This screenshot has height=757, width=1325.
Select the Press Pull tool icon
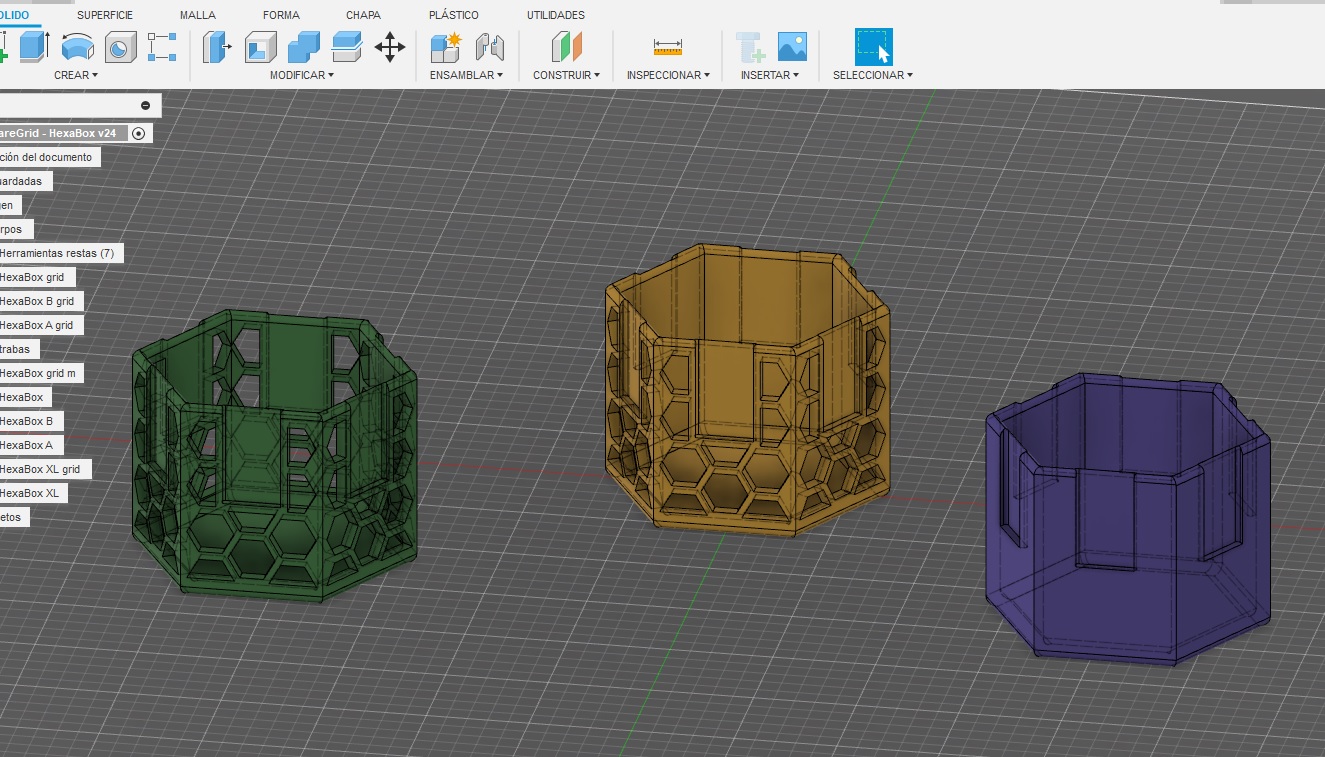217,47
